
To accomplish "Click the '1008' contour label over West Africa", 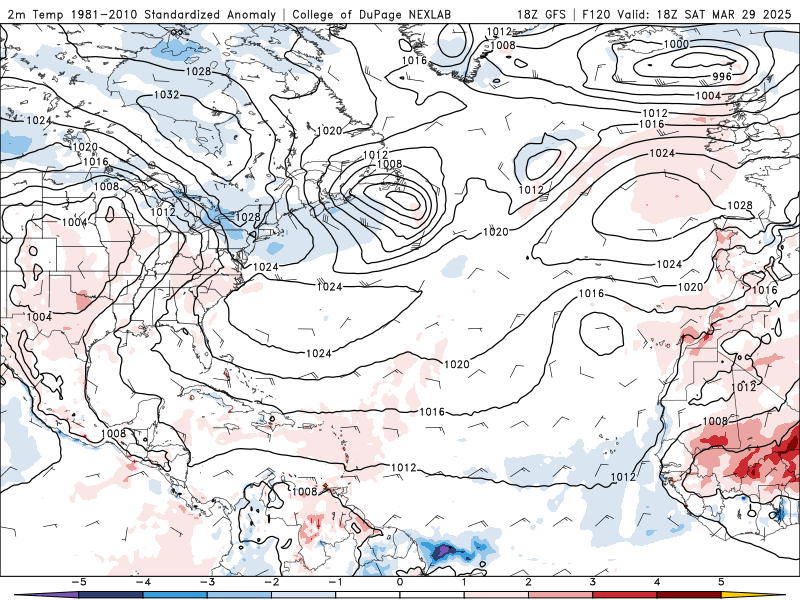I will point(715,421).
